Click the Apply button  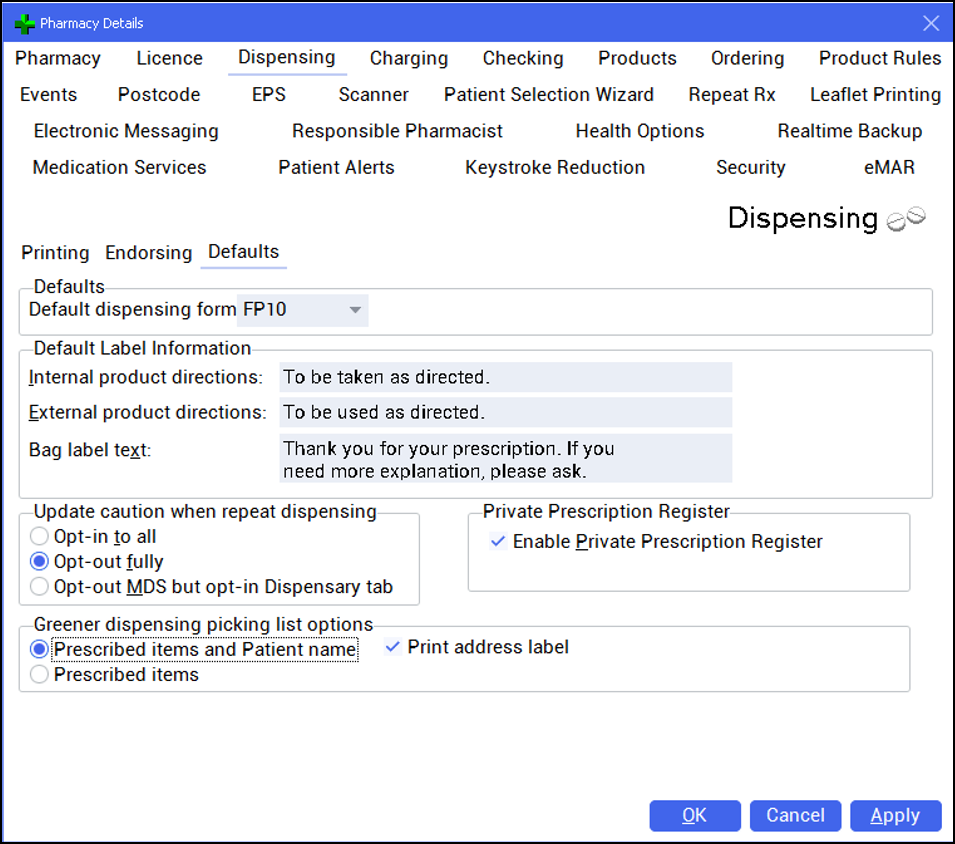tap(895, 816)
